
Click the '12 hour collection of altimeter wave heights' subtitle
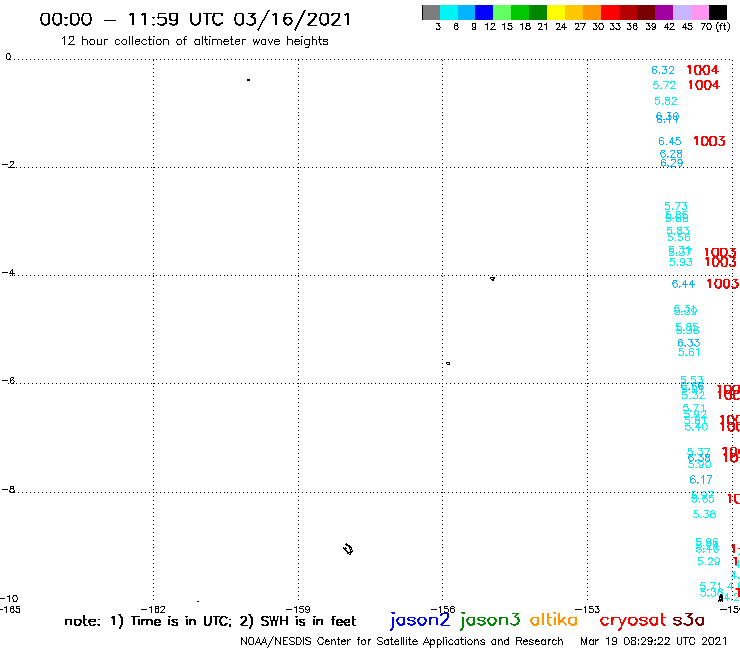(194, 41)
